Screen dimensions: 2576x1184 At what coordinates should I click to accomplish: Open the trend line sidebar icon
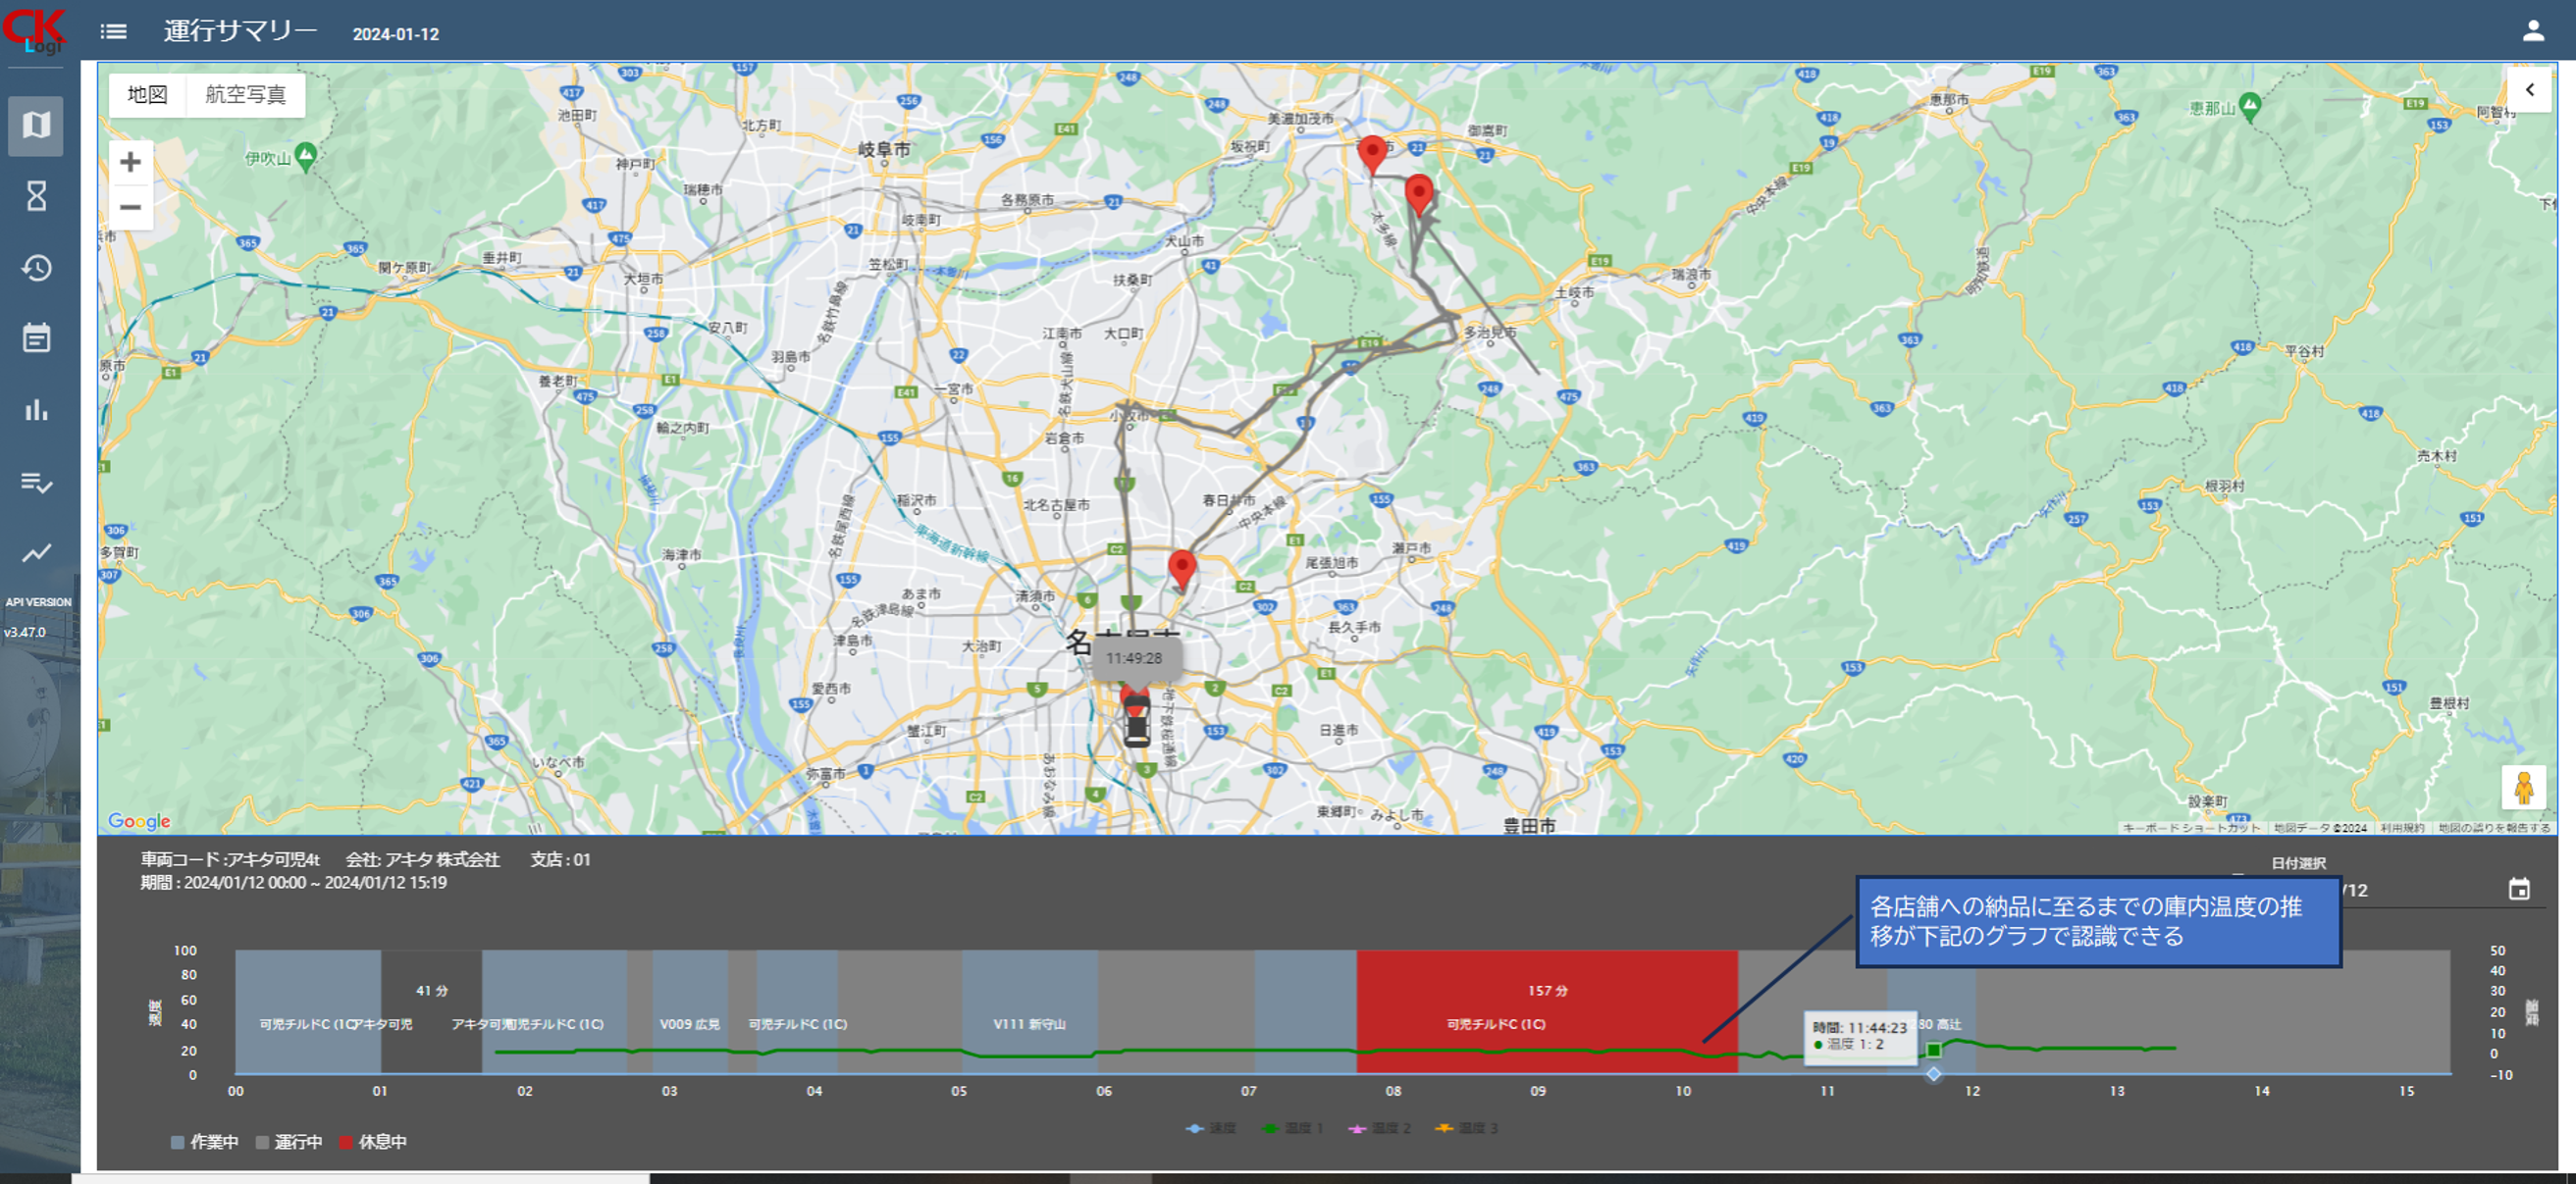36,553
